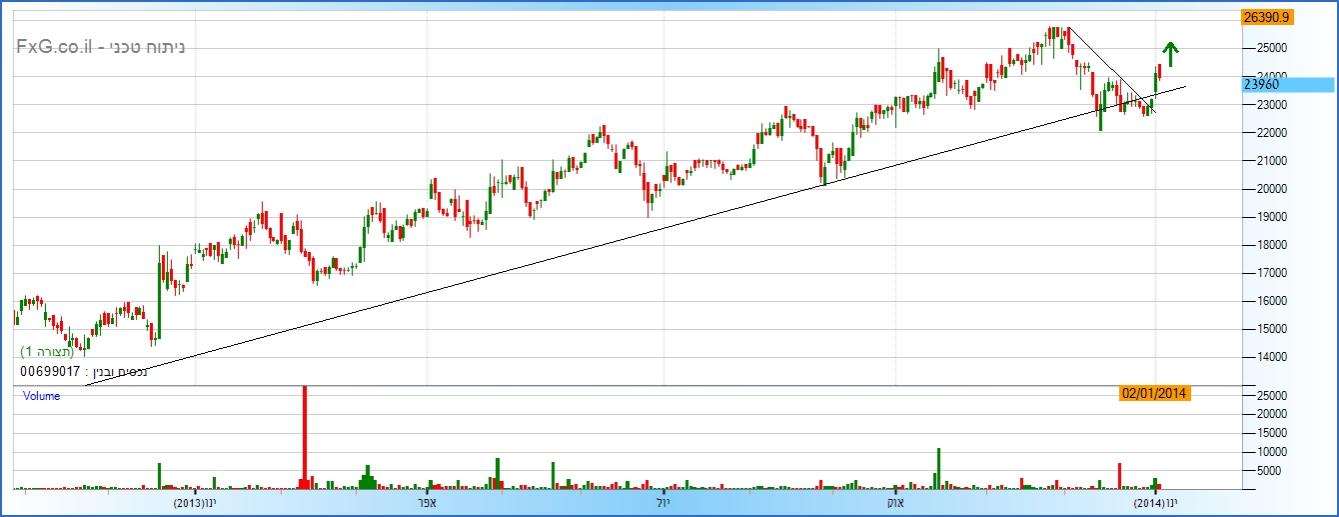Click the orange 02/01/2014 date label
The height and width of the screenshot is (517, 1339).
(1155, 394)
